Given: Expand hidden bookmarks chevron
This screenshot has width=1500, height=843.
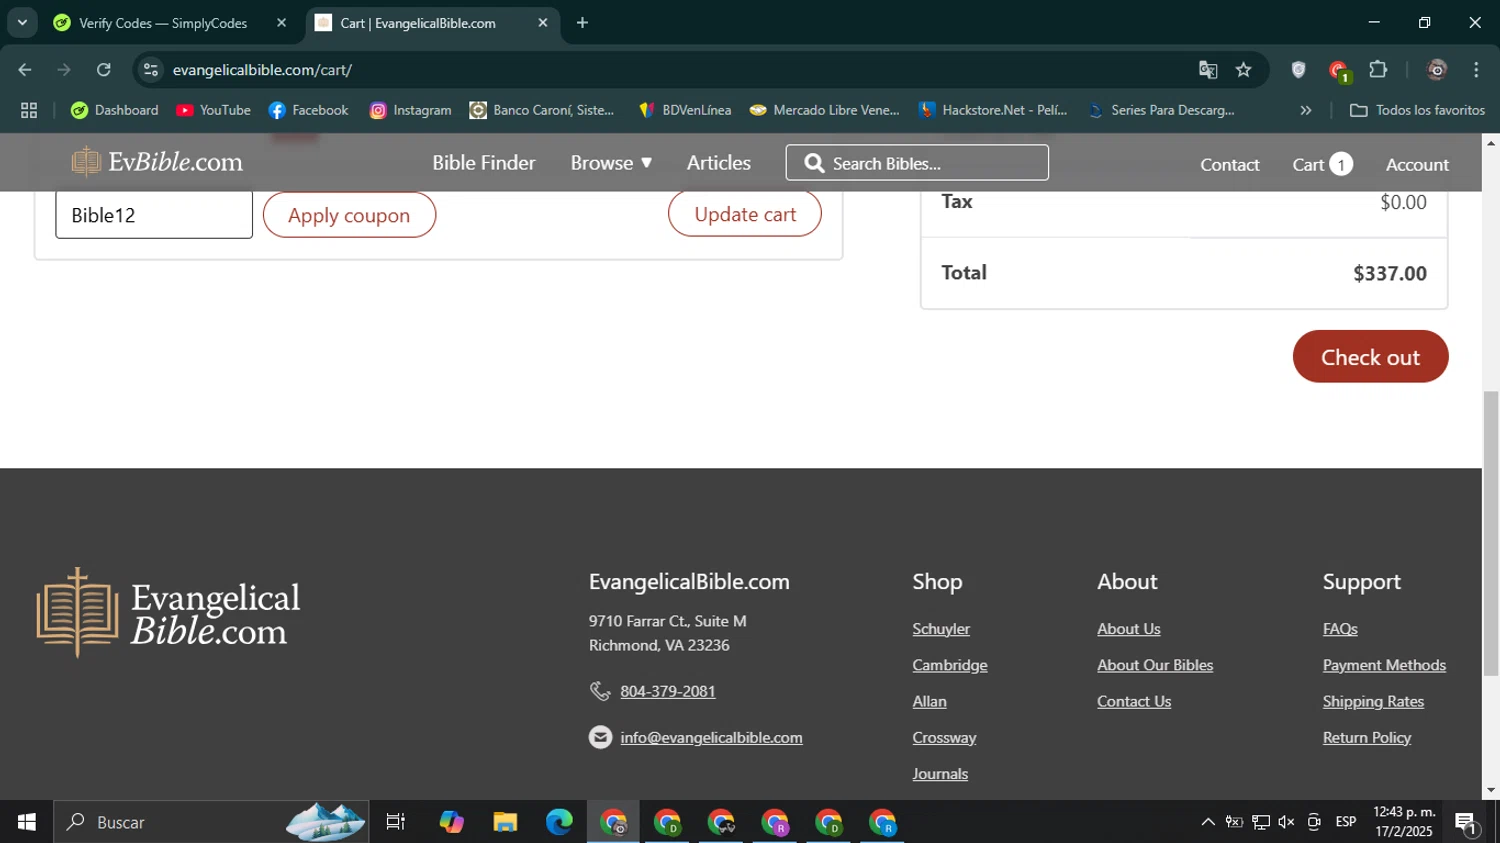Looking at the screenshot, I should pos(1305,110).
